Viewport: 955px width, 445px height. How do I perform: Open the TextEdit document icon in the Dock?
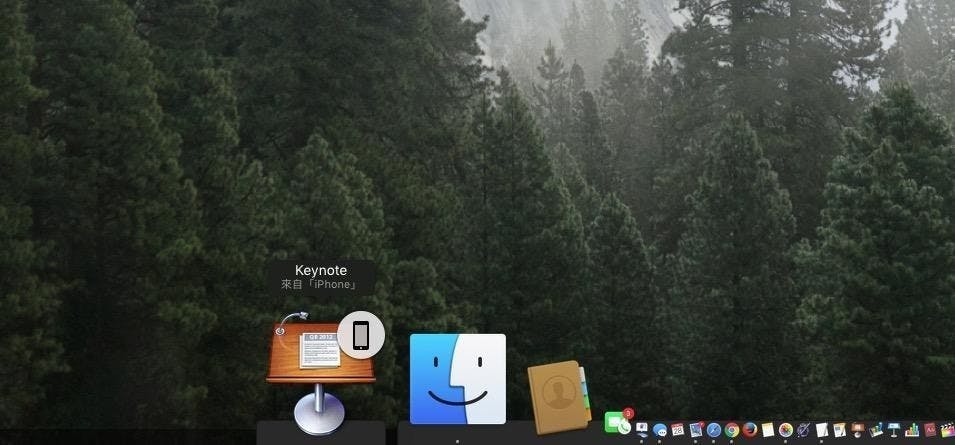822,430
